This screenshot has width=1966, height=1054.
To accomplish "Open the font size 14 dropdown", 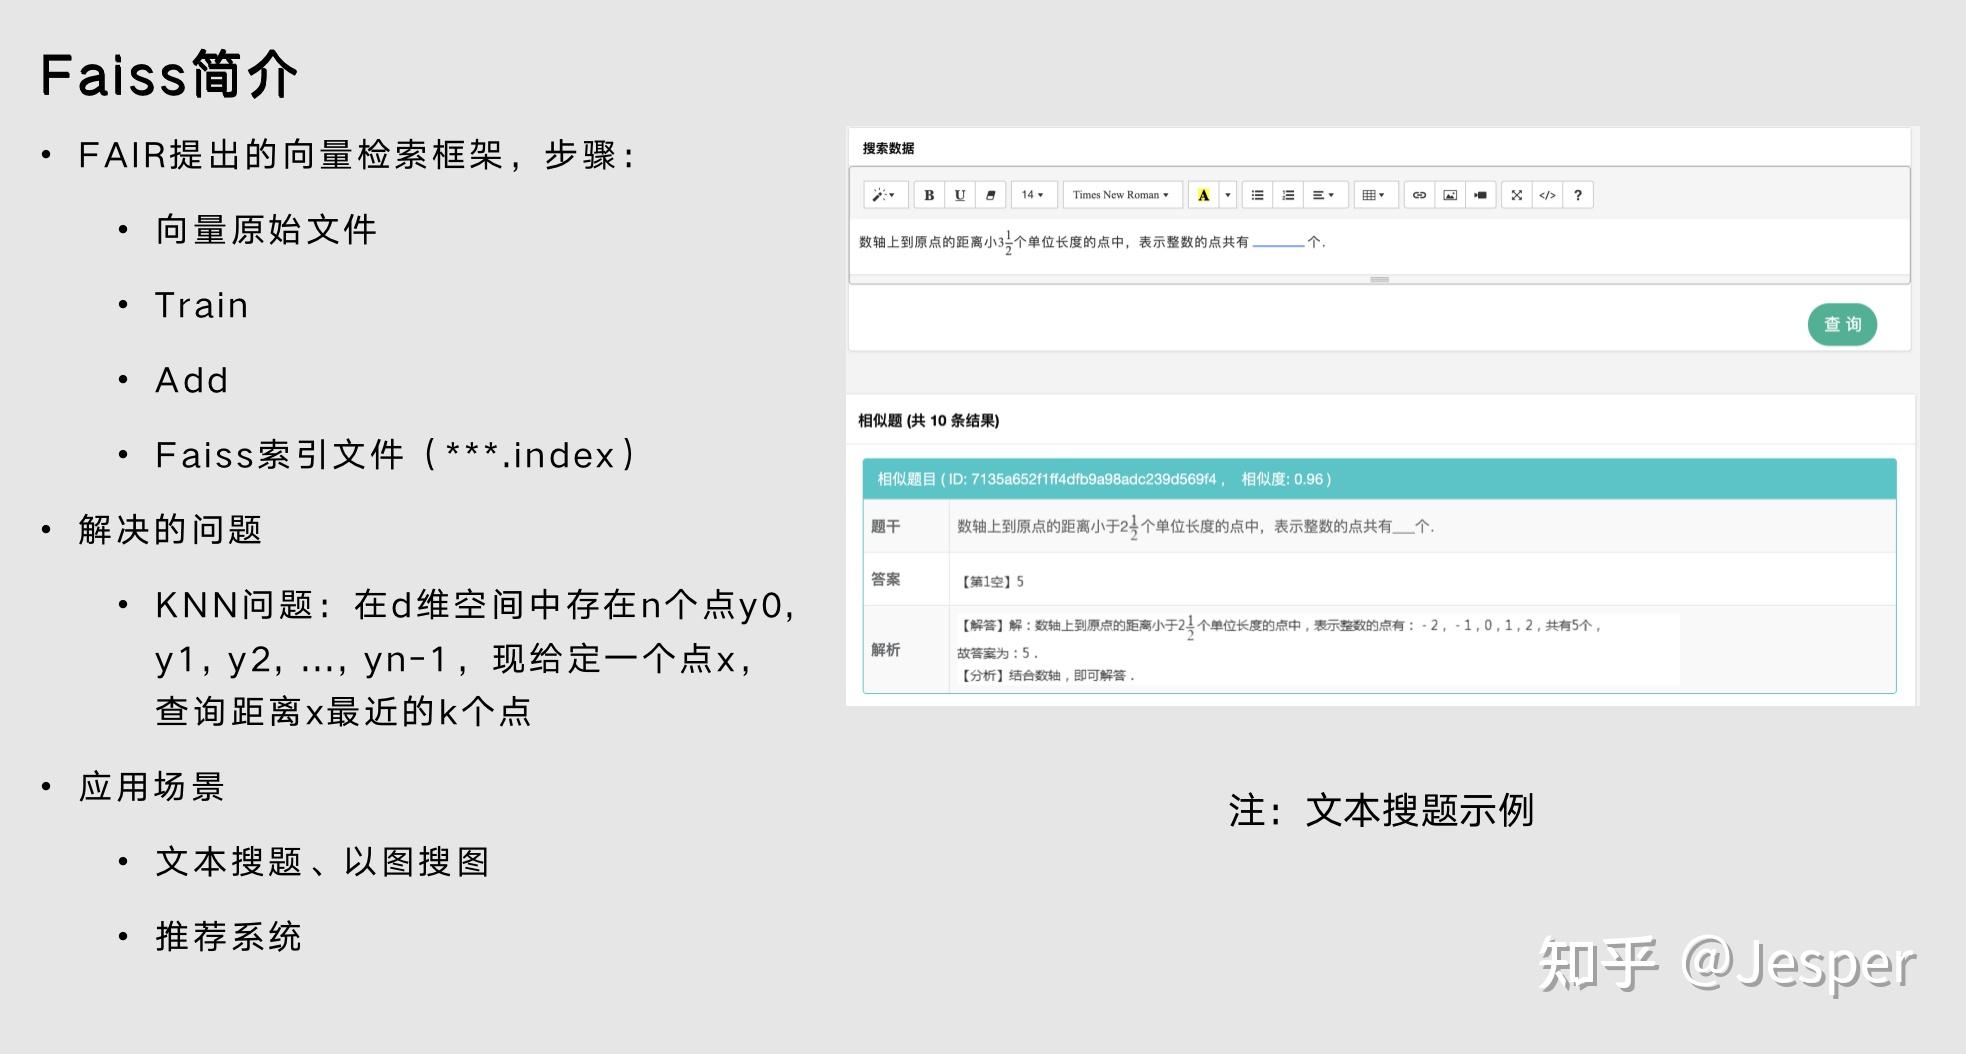I will pyautogui.click(x=1031, y=195).
